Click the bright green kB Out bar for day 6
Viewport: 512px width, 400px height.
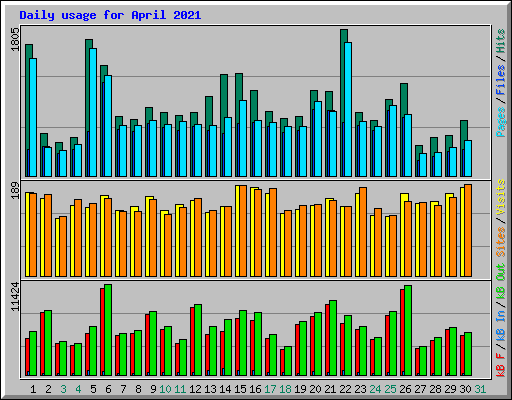pos(108,330)
